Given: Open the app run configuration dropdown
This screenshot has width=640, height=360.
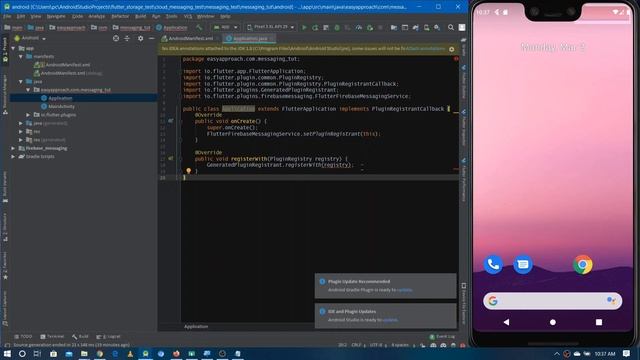Looking at the screenshot, I should pos(225,27).
